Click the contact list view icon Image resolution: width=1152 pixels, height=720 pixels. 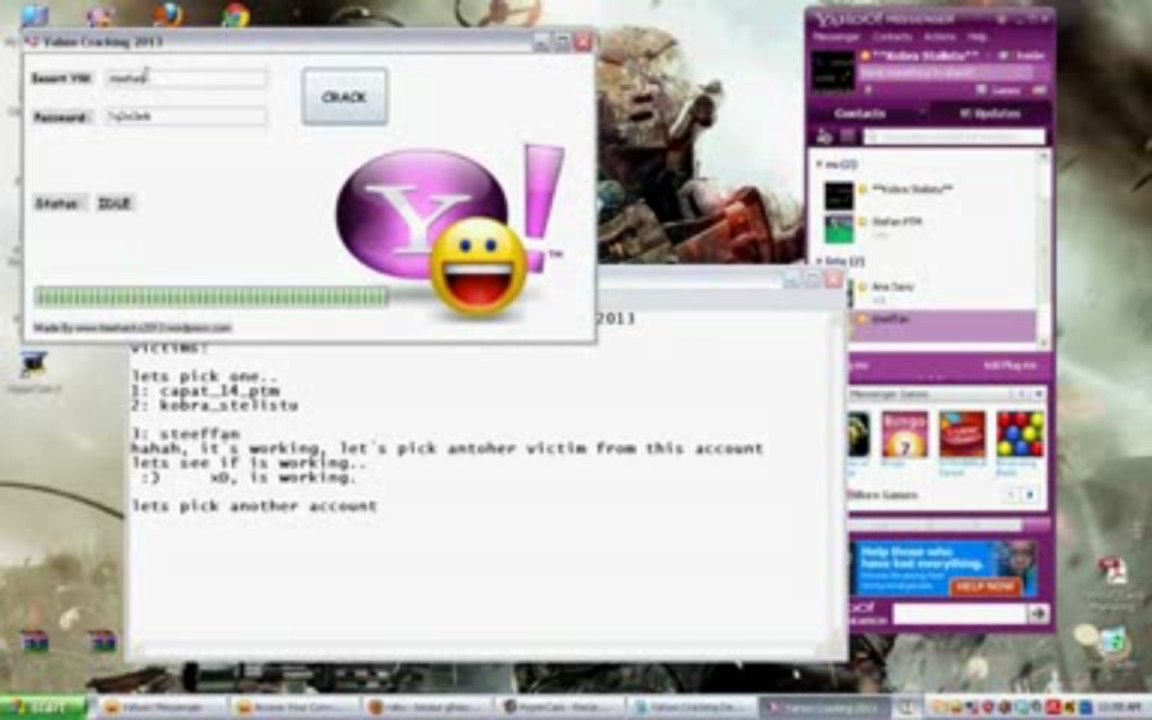click(x=847, y=137)
